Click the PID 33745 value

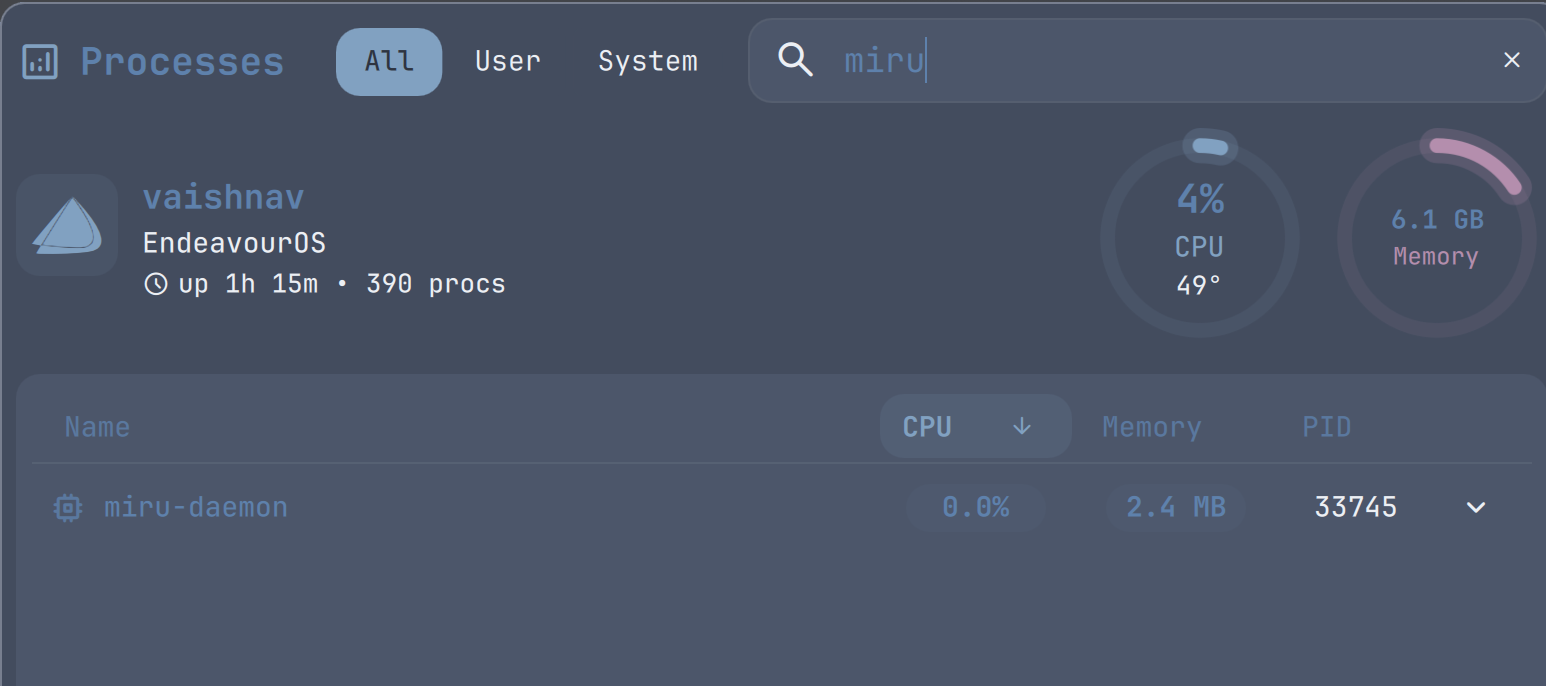coord(1355,508)
